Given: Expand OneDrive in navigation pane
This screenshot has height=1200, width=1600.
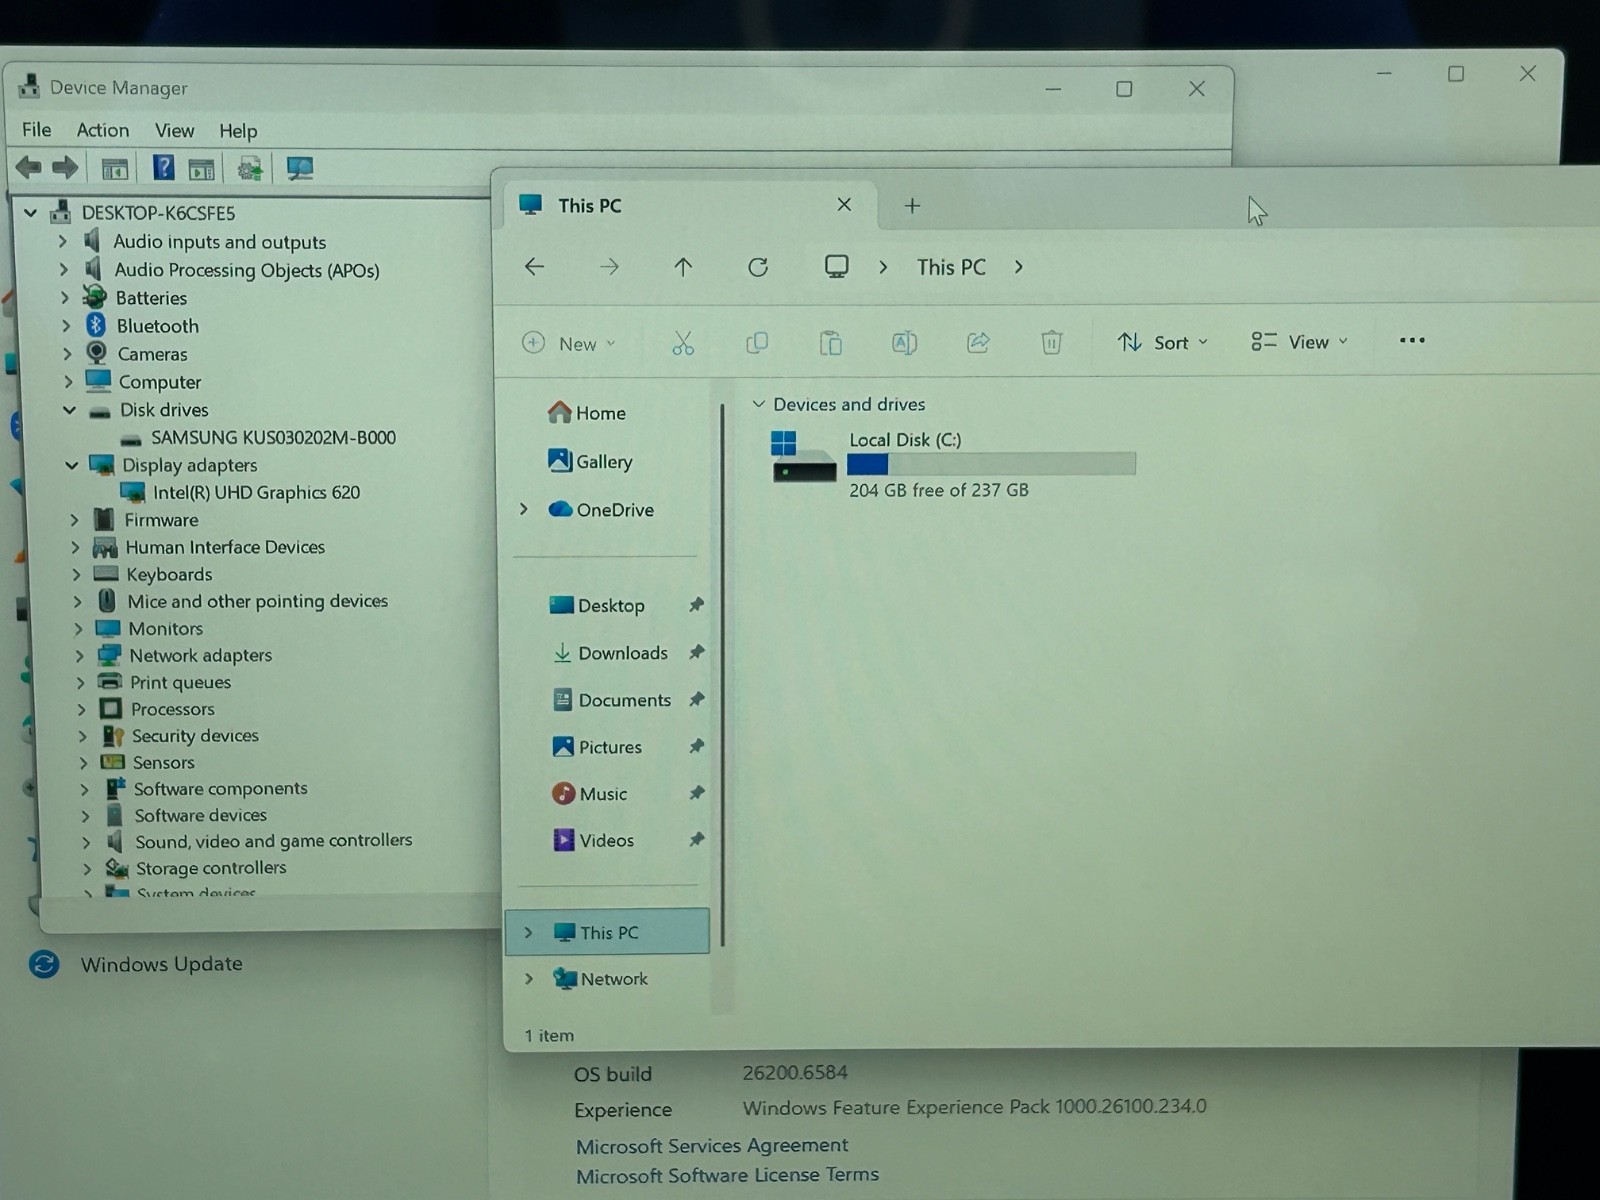Looking at the screenshot, I should [523, 509].
